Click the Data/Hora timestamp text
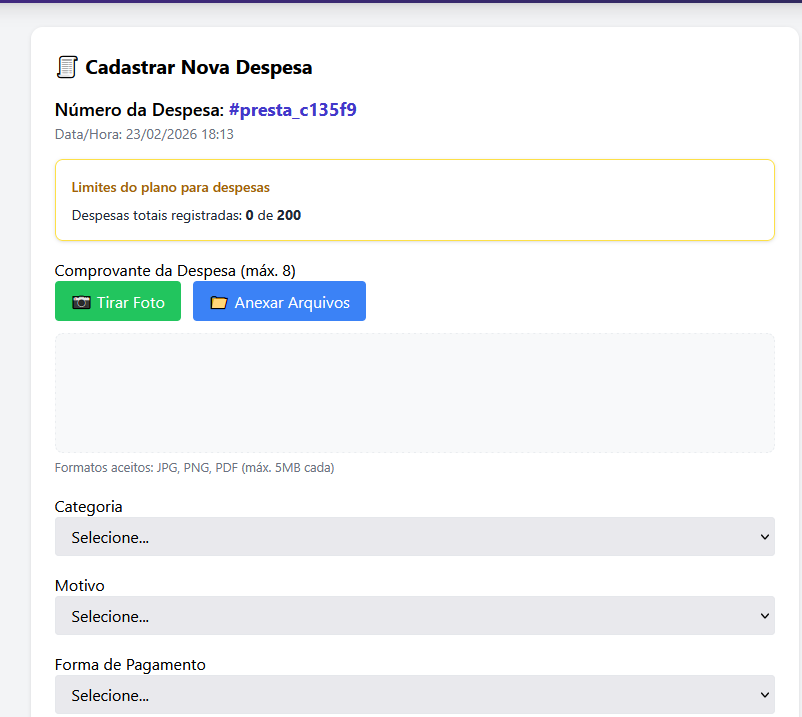This screenshot has width=802, height=717. pyautogui.click(x=144, y=134)
